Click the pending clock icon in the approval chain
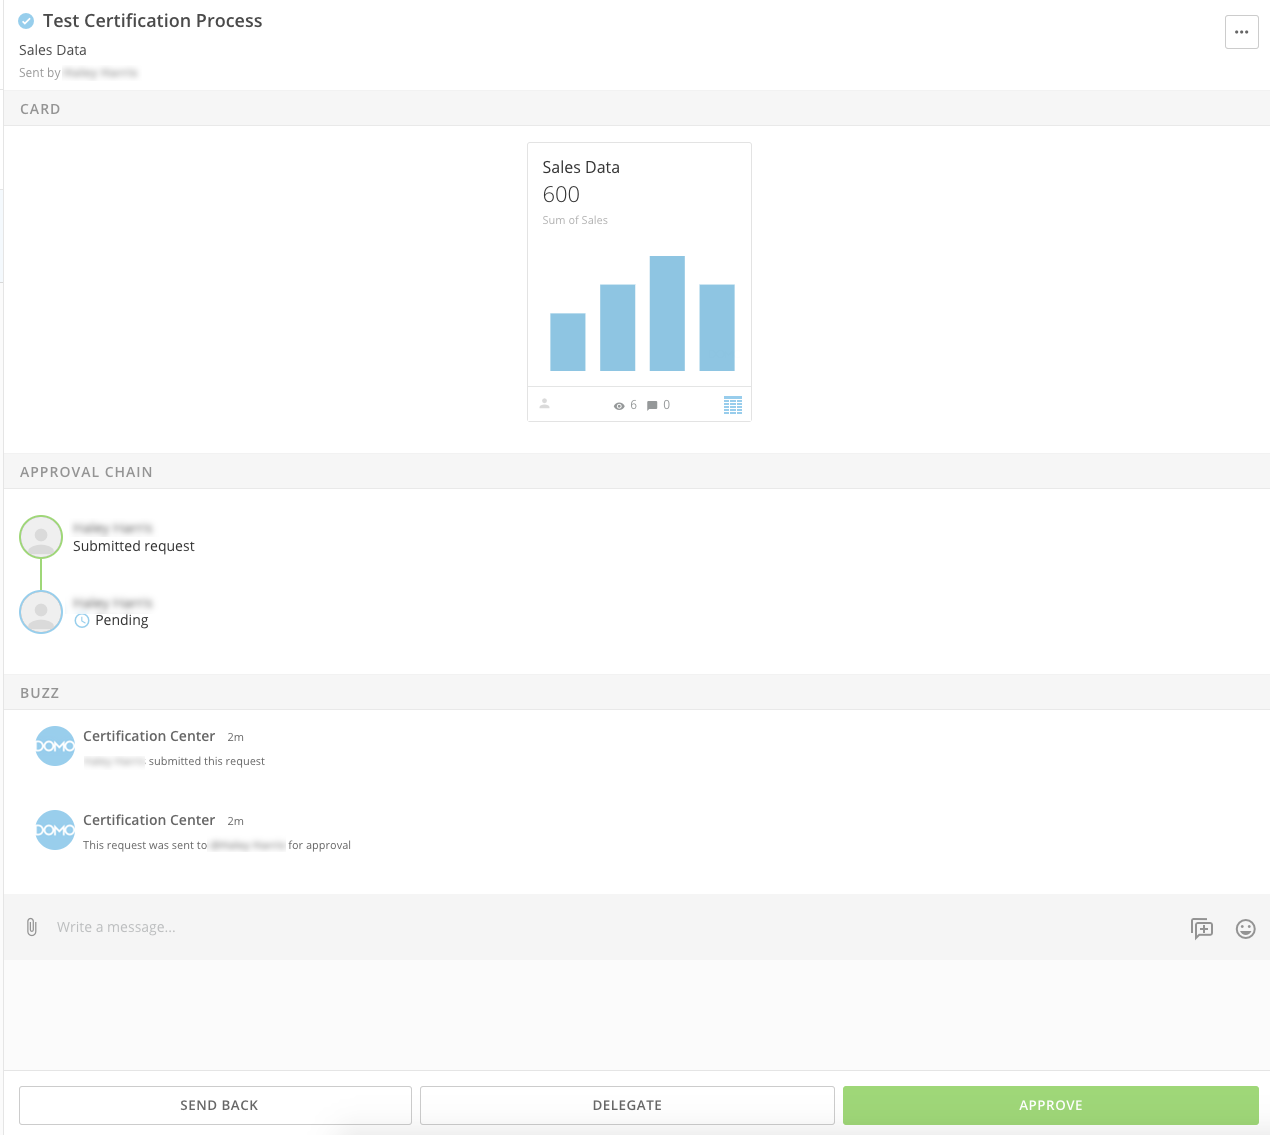Image resolution: width=1270 pixels, height=1135 pixels. (80, 620)
